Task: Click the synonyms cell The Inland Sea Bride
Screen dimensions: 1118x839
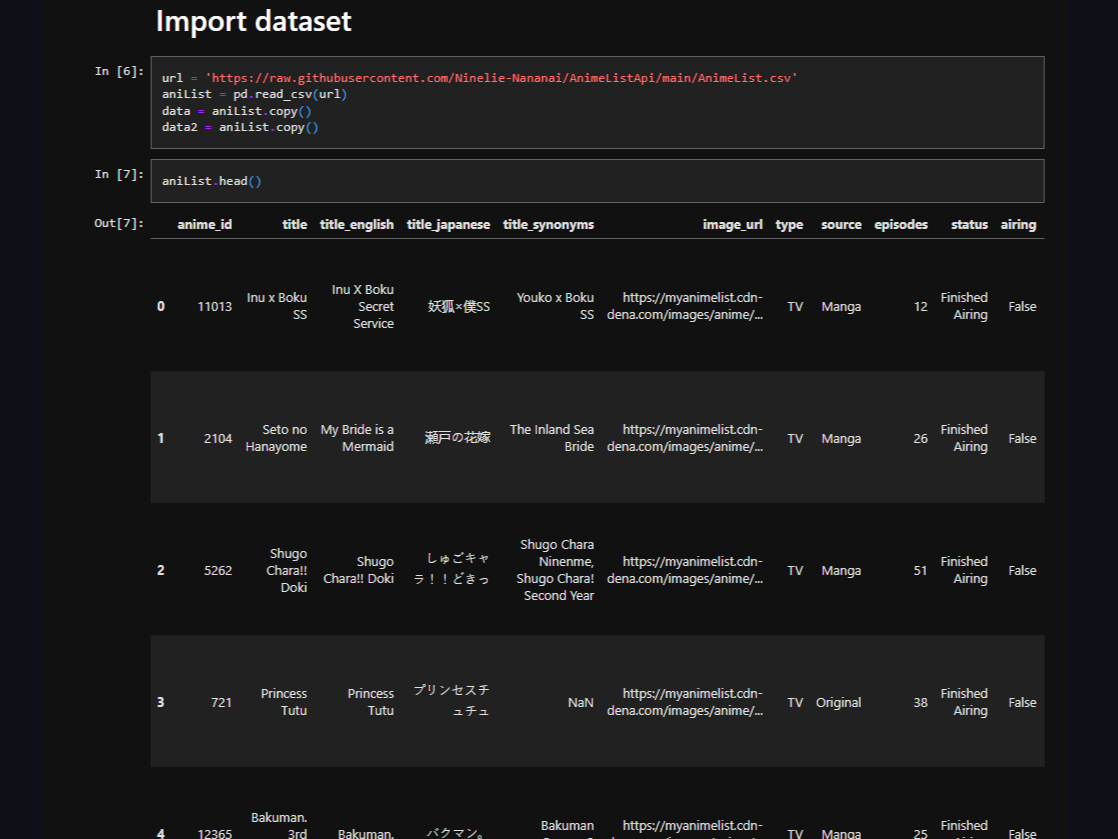Action: click(551, 438)
